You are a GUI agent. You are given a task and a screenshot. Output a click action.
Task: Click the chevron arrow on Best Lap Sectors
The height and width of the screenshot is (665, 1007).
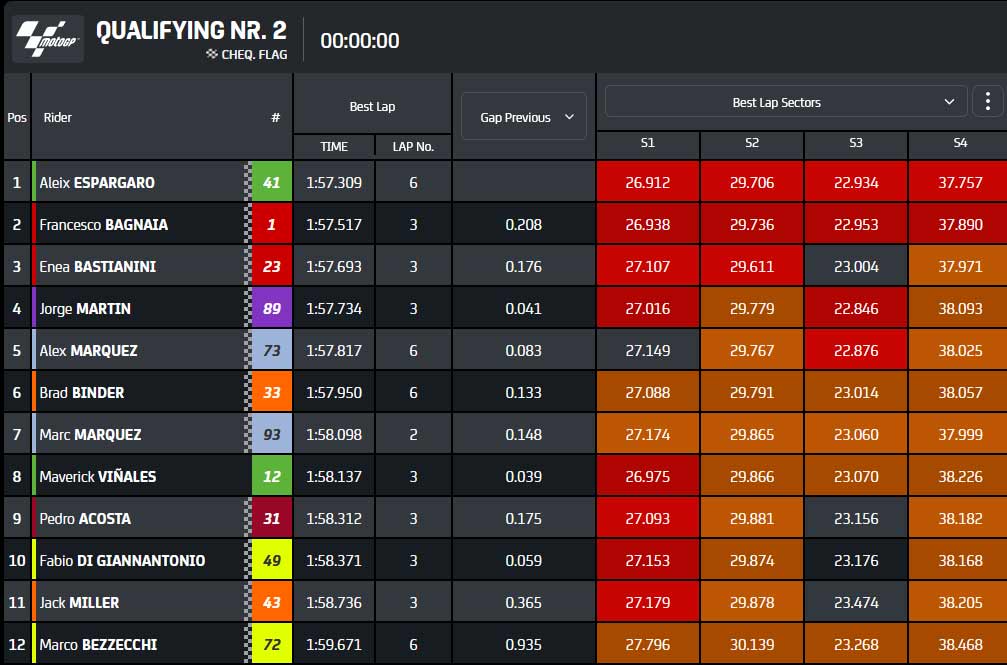pos(949,102)
